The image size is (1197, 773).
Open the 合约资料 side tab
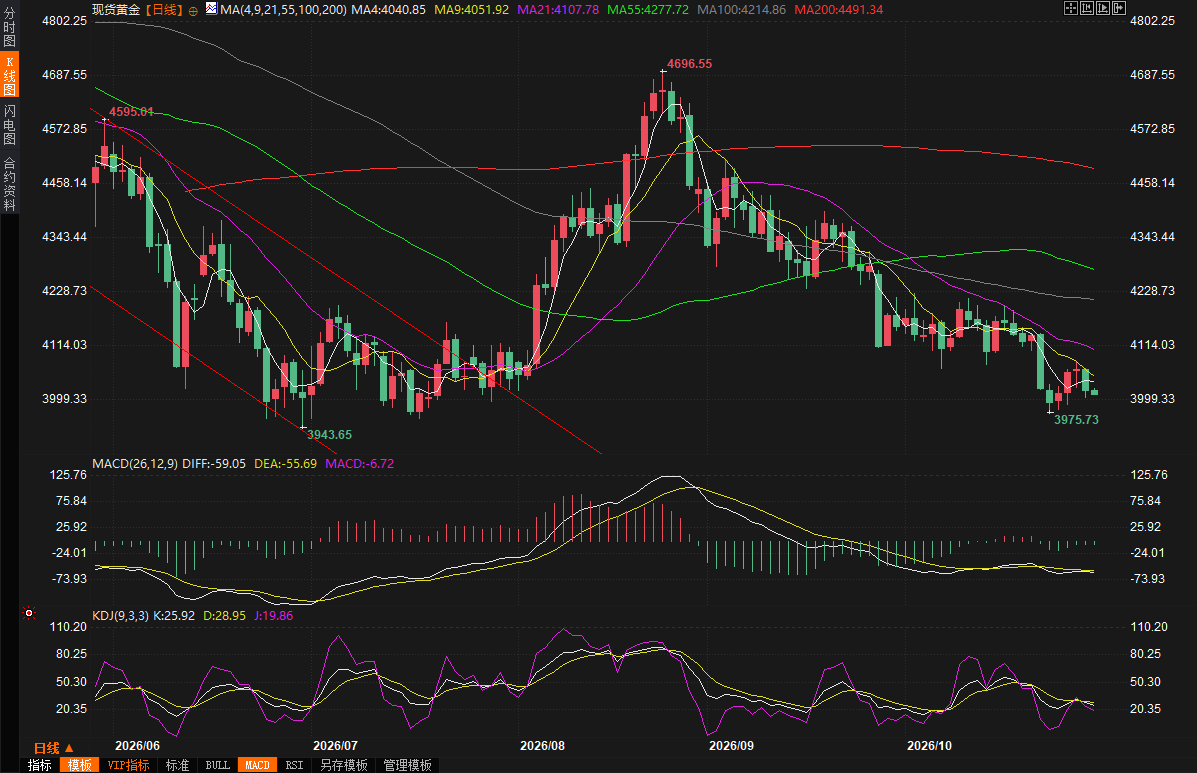click(9, 183)
